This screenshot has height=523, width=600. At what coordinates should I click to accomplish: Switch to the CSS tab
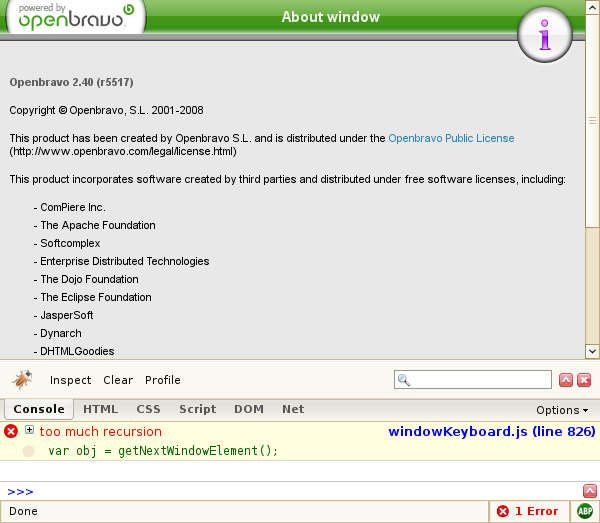tap(148, 409)
